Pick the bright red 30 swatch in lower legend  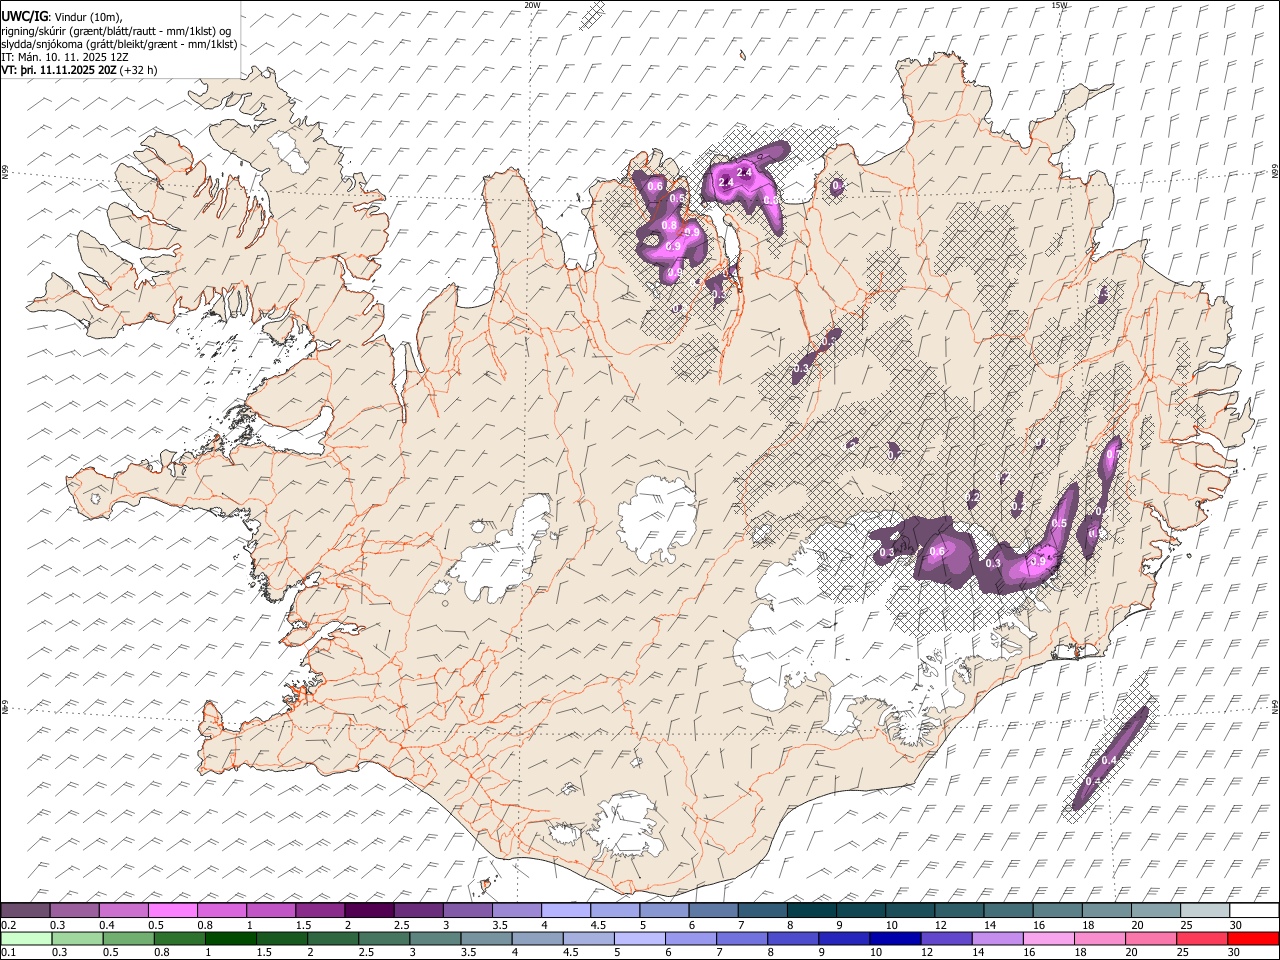pyautogui.click(x=1252, y=938)
